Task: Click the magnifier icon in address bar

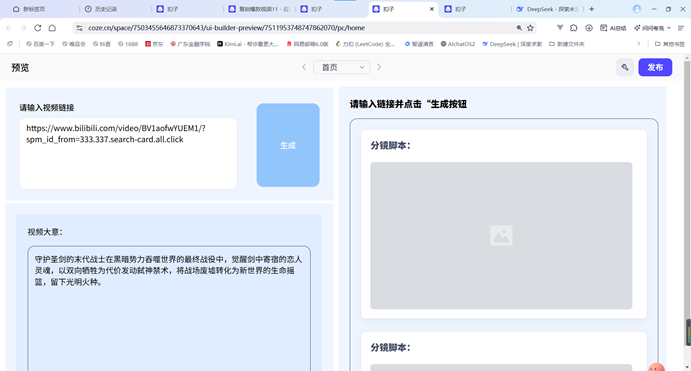Action: pyautogui.click(x=519, y=28)
